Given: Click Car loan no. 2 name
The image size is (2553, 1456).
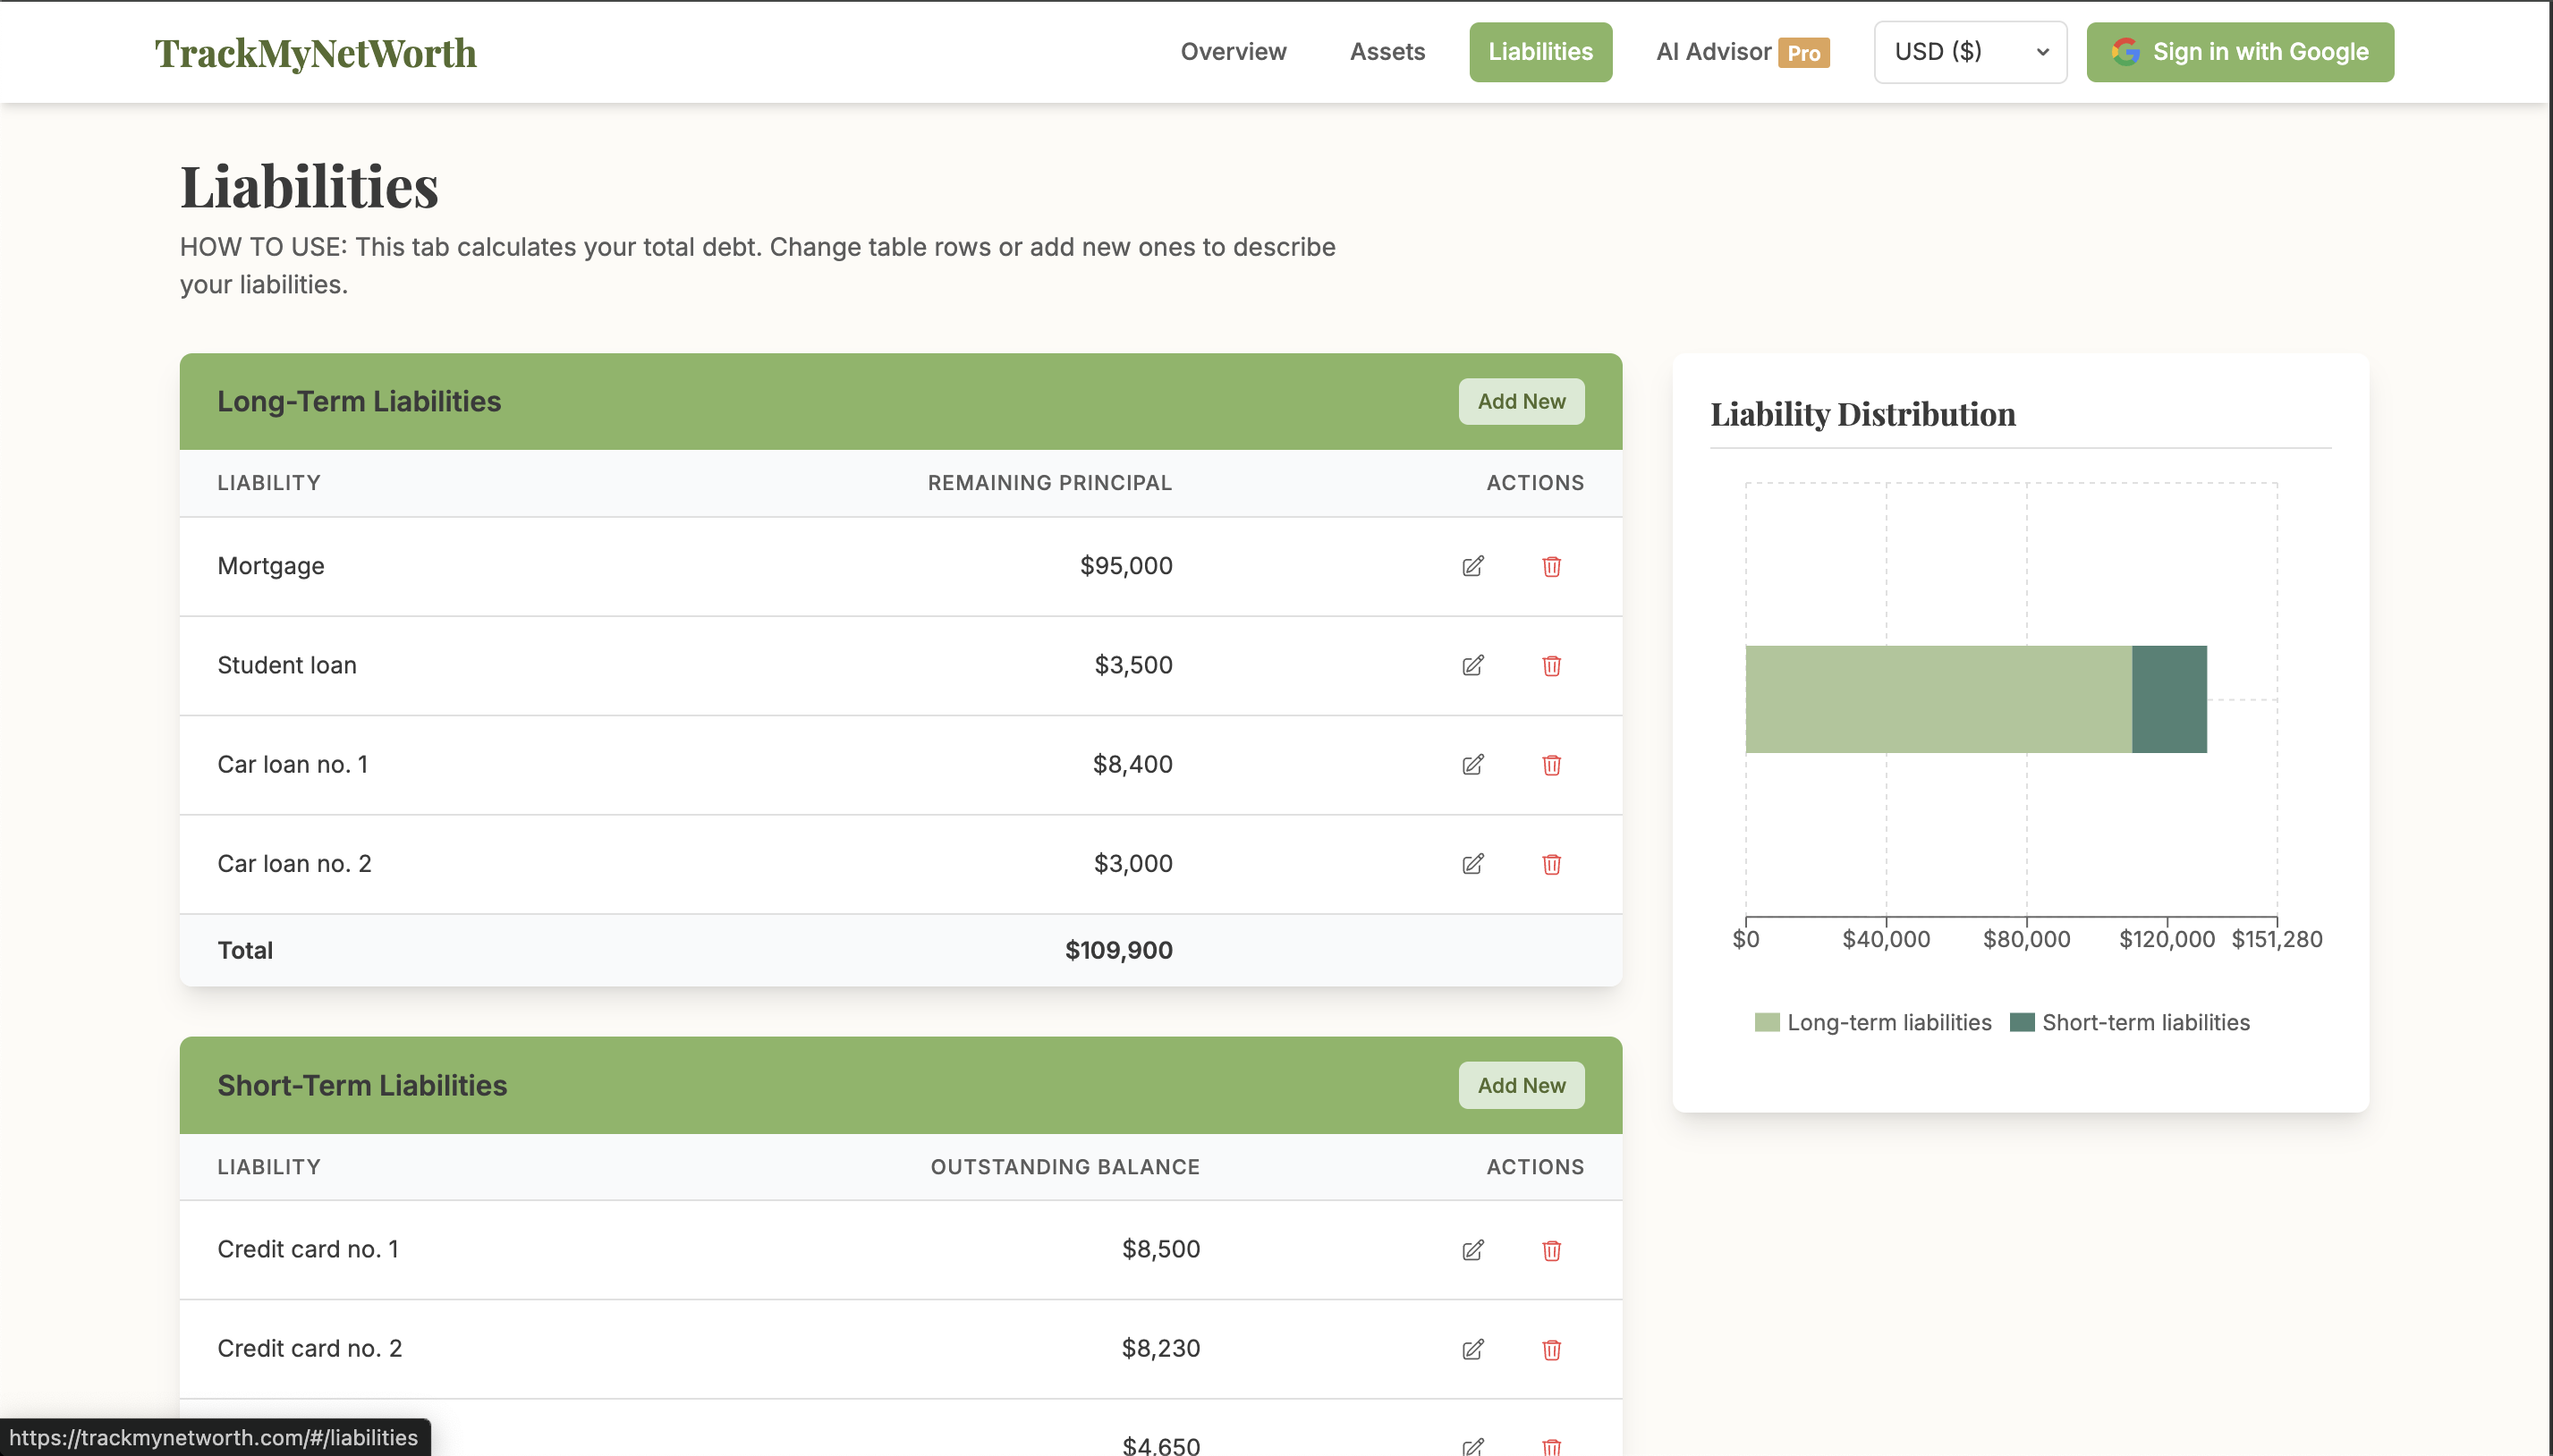Looking at the screenshot, I should click(294, 863).
